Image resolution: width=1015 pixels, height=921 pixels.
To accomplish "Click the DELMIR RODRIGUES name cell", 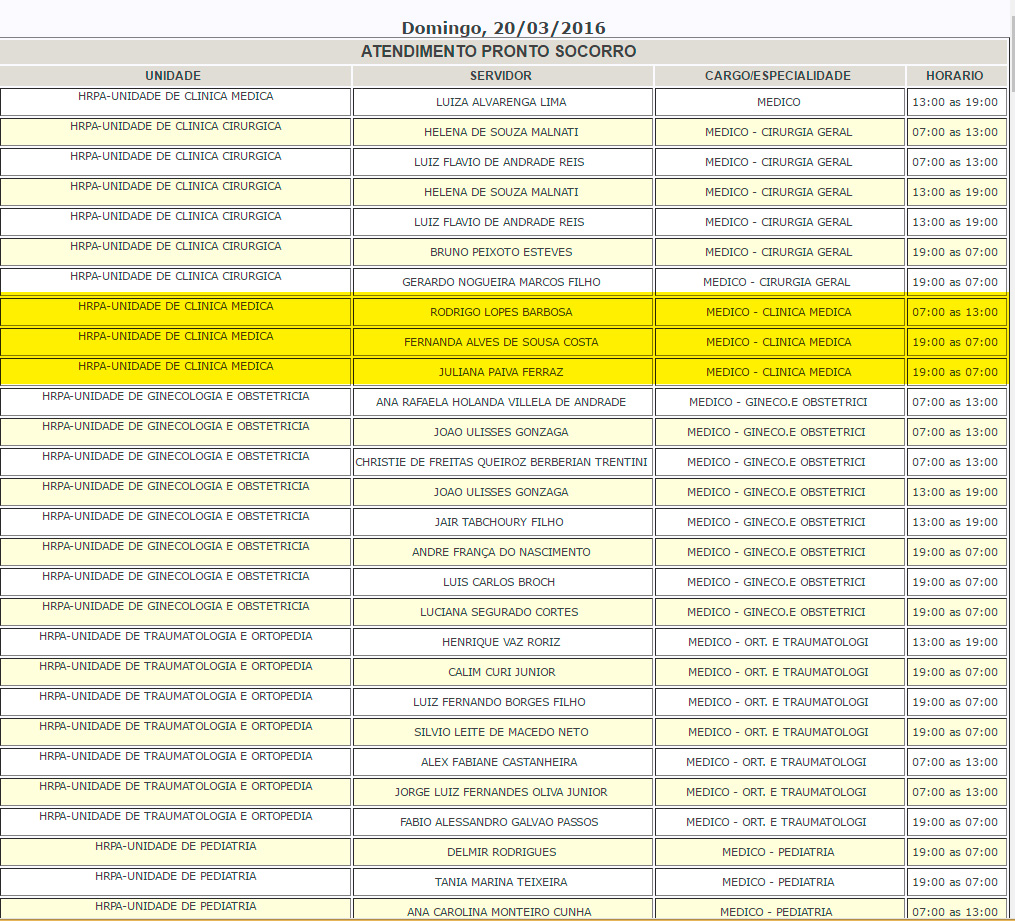I will (x=501, y=852).
